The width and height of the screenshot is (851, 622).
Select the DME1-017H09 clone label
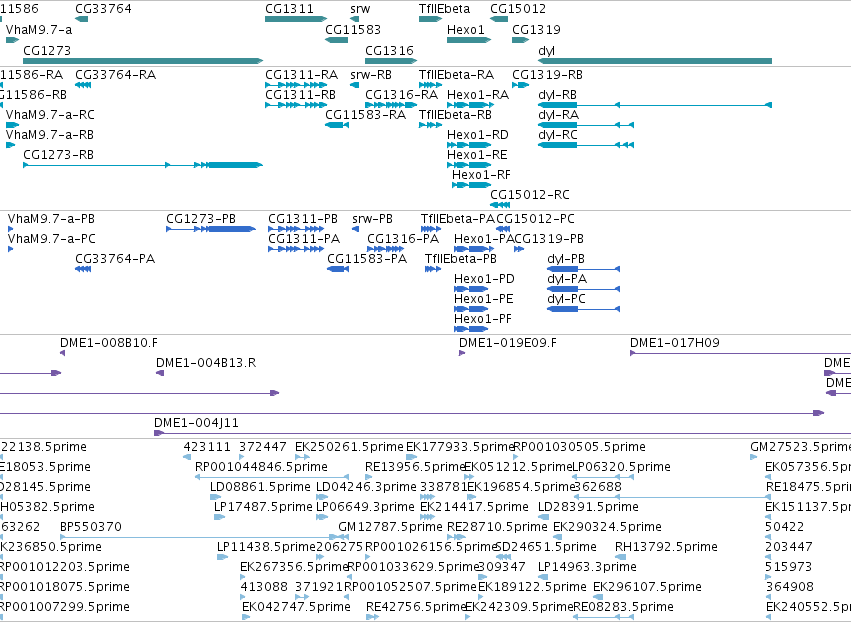pos(675,342)
